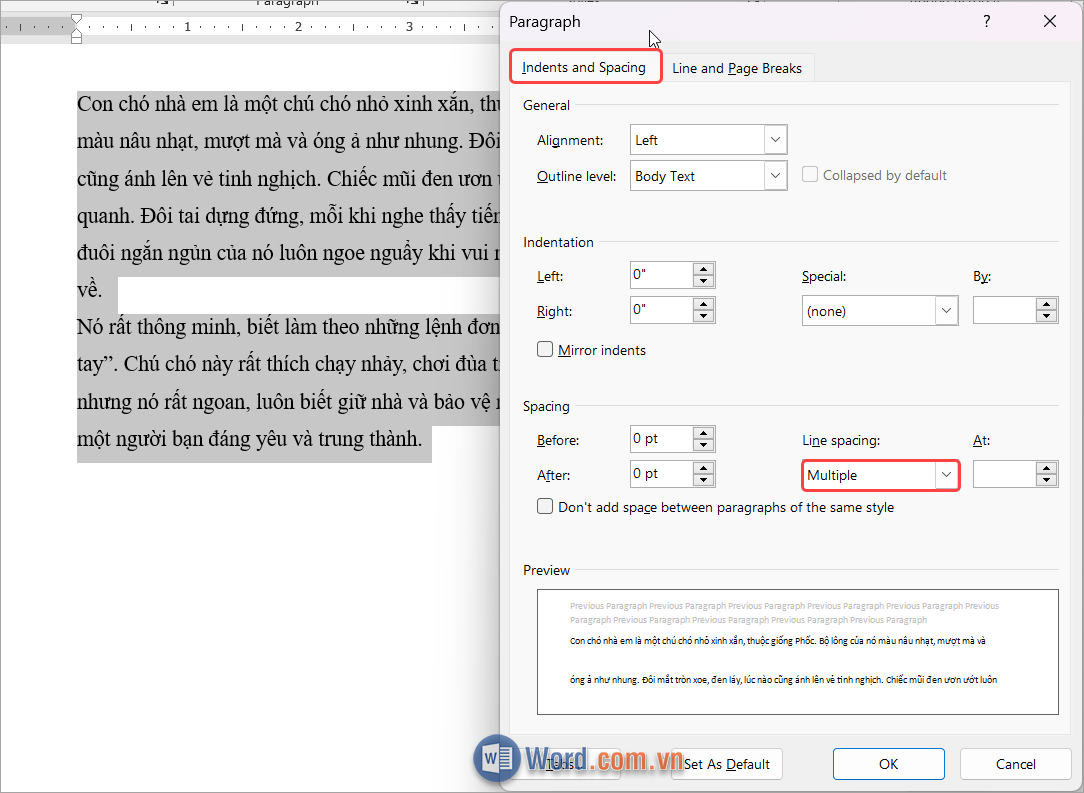Increase the Left indentation using its up arrow
This screenshot has height=793, width=1084.
click(x=703, y=269)
